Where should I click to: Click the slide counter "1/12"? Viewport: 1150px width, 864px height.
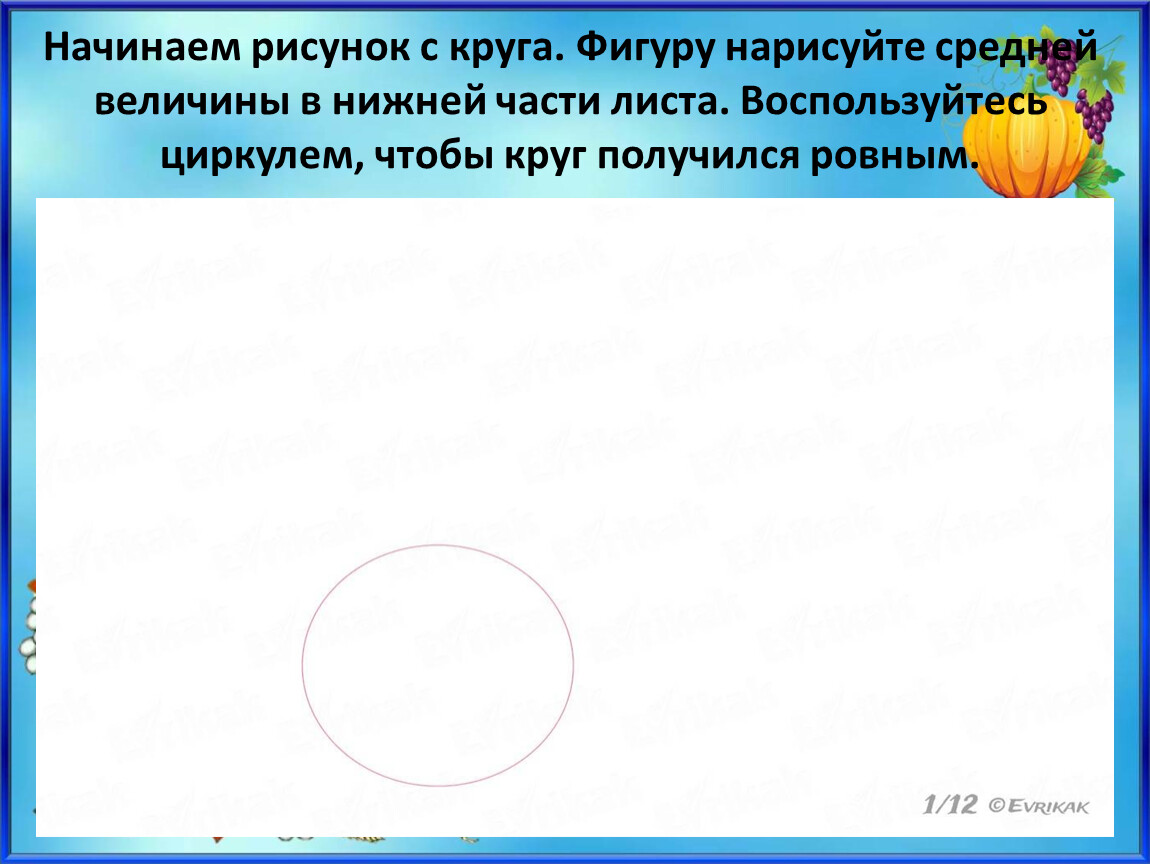(950, 805)
